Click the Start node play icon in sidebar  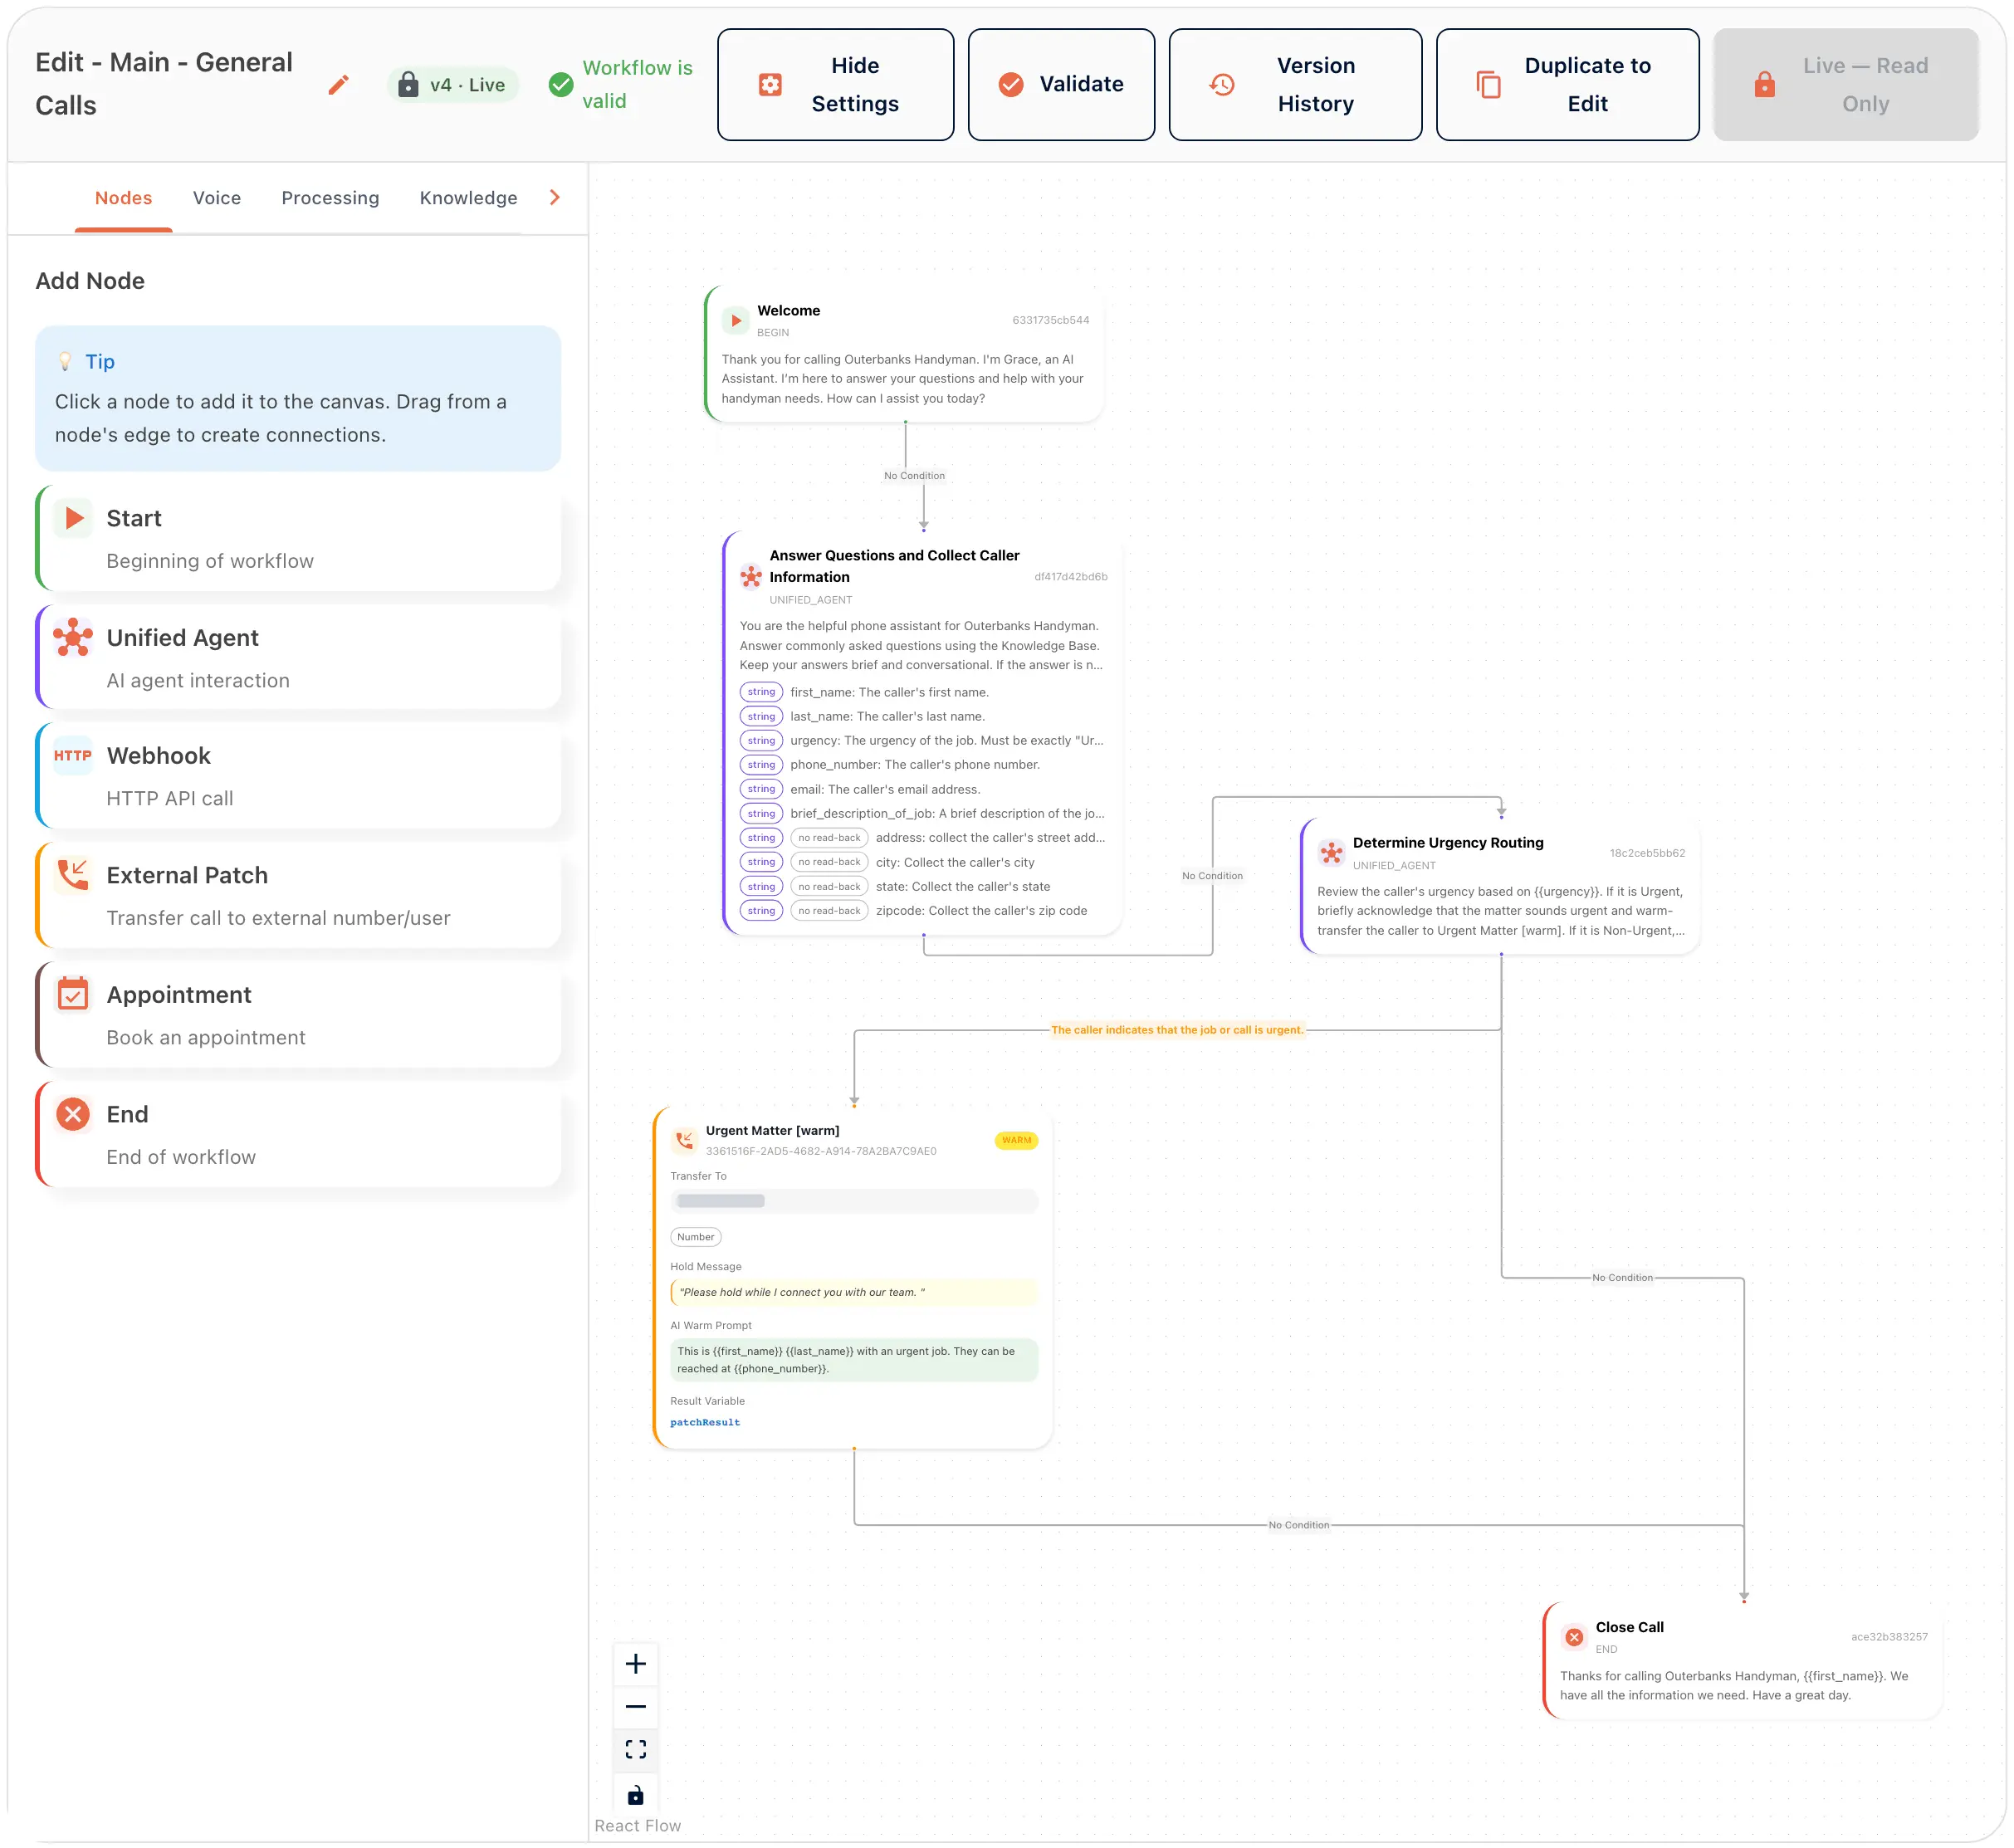[x=73, y=518]
